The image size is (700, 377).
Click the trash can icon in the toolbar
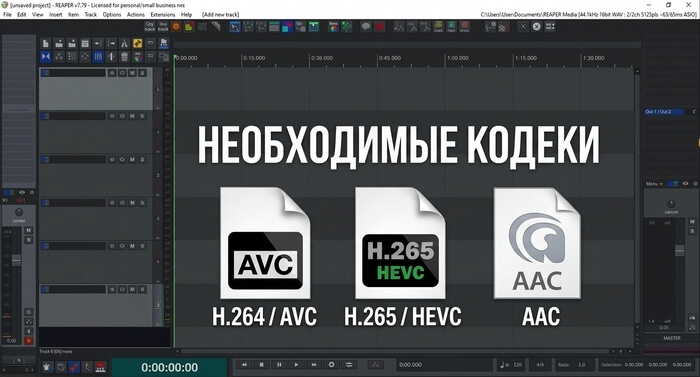(x=125, y=57)
